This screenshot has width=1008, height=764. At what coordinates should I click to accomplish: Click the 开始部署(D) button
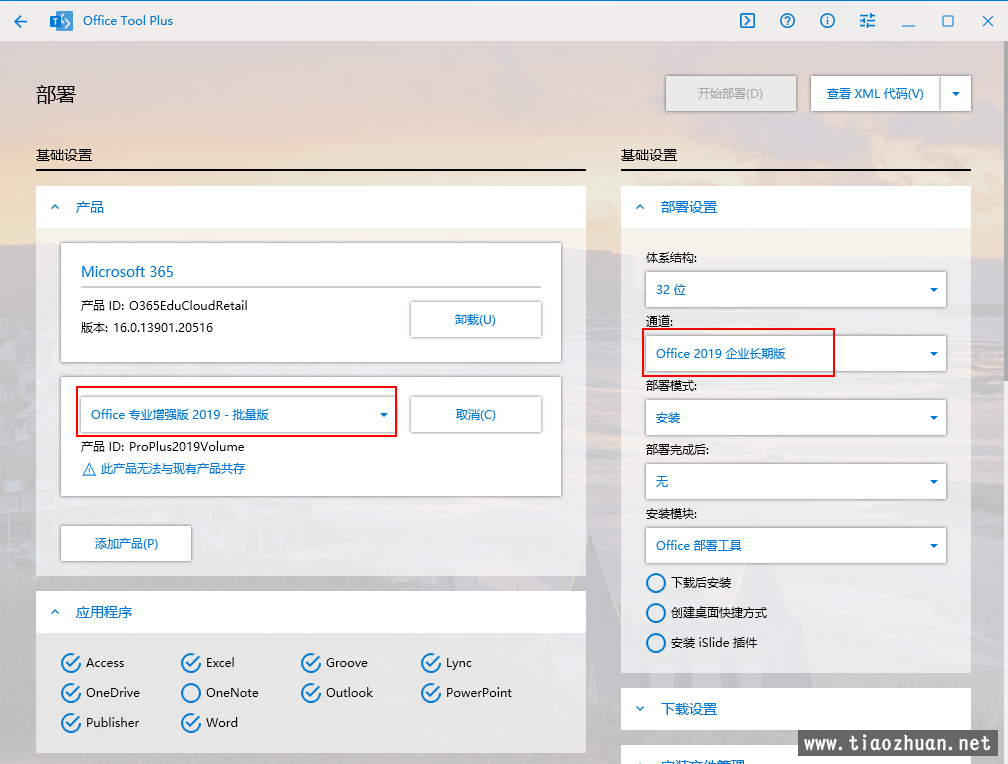coord(730,93)
